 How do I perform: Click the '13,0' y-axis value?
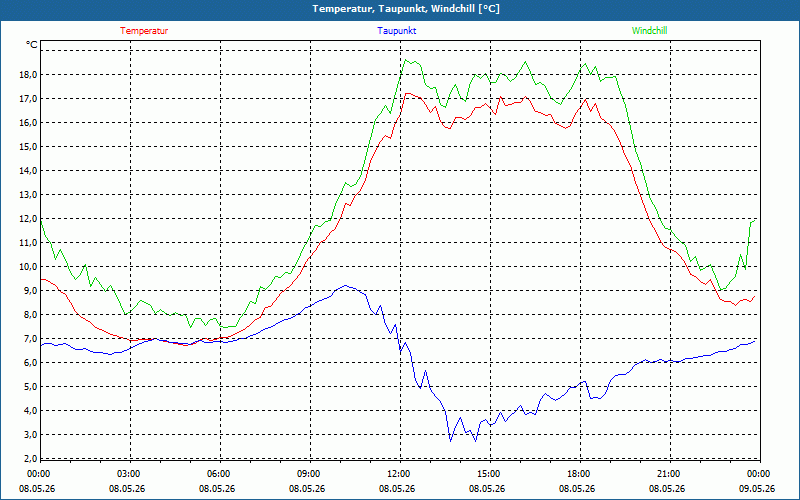[28, 194]
